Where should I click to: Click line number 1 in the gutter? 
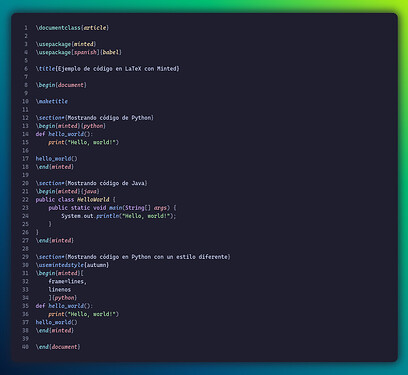click(x=26, y=28)
